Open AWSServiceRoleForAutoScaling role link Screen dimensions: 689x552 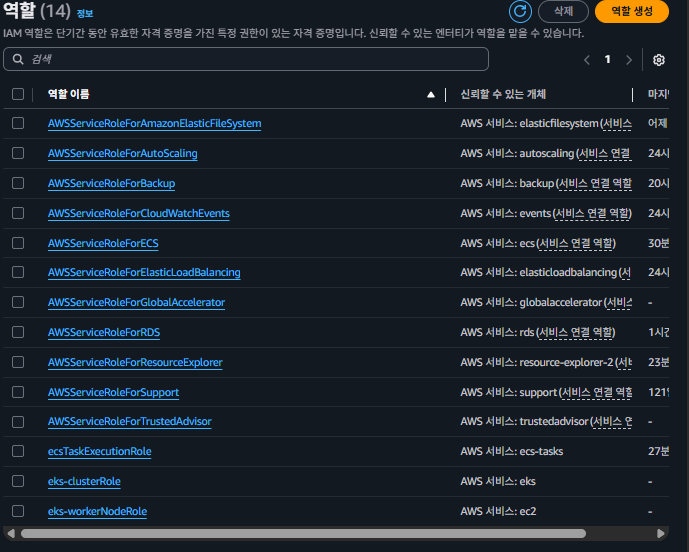[123, 153]
